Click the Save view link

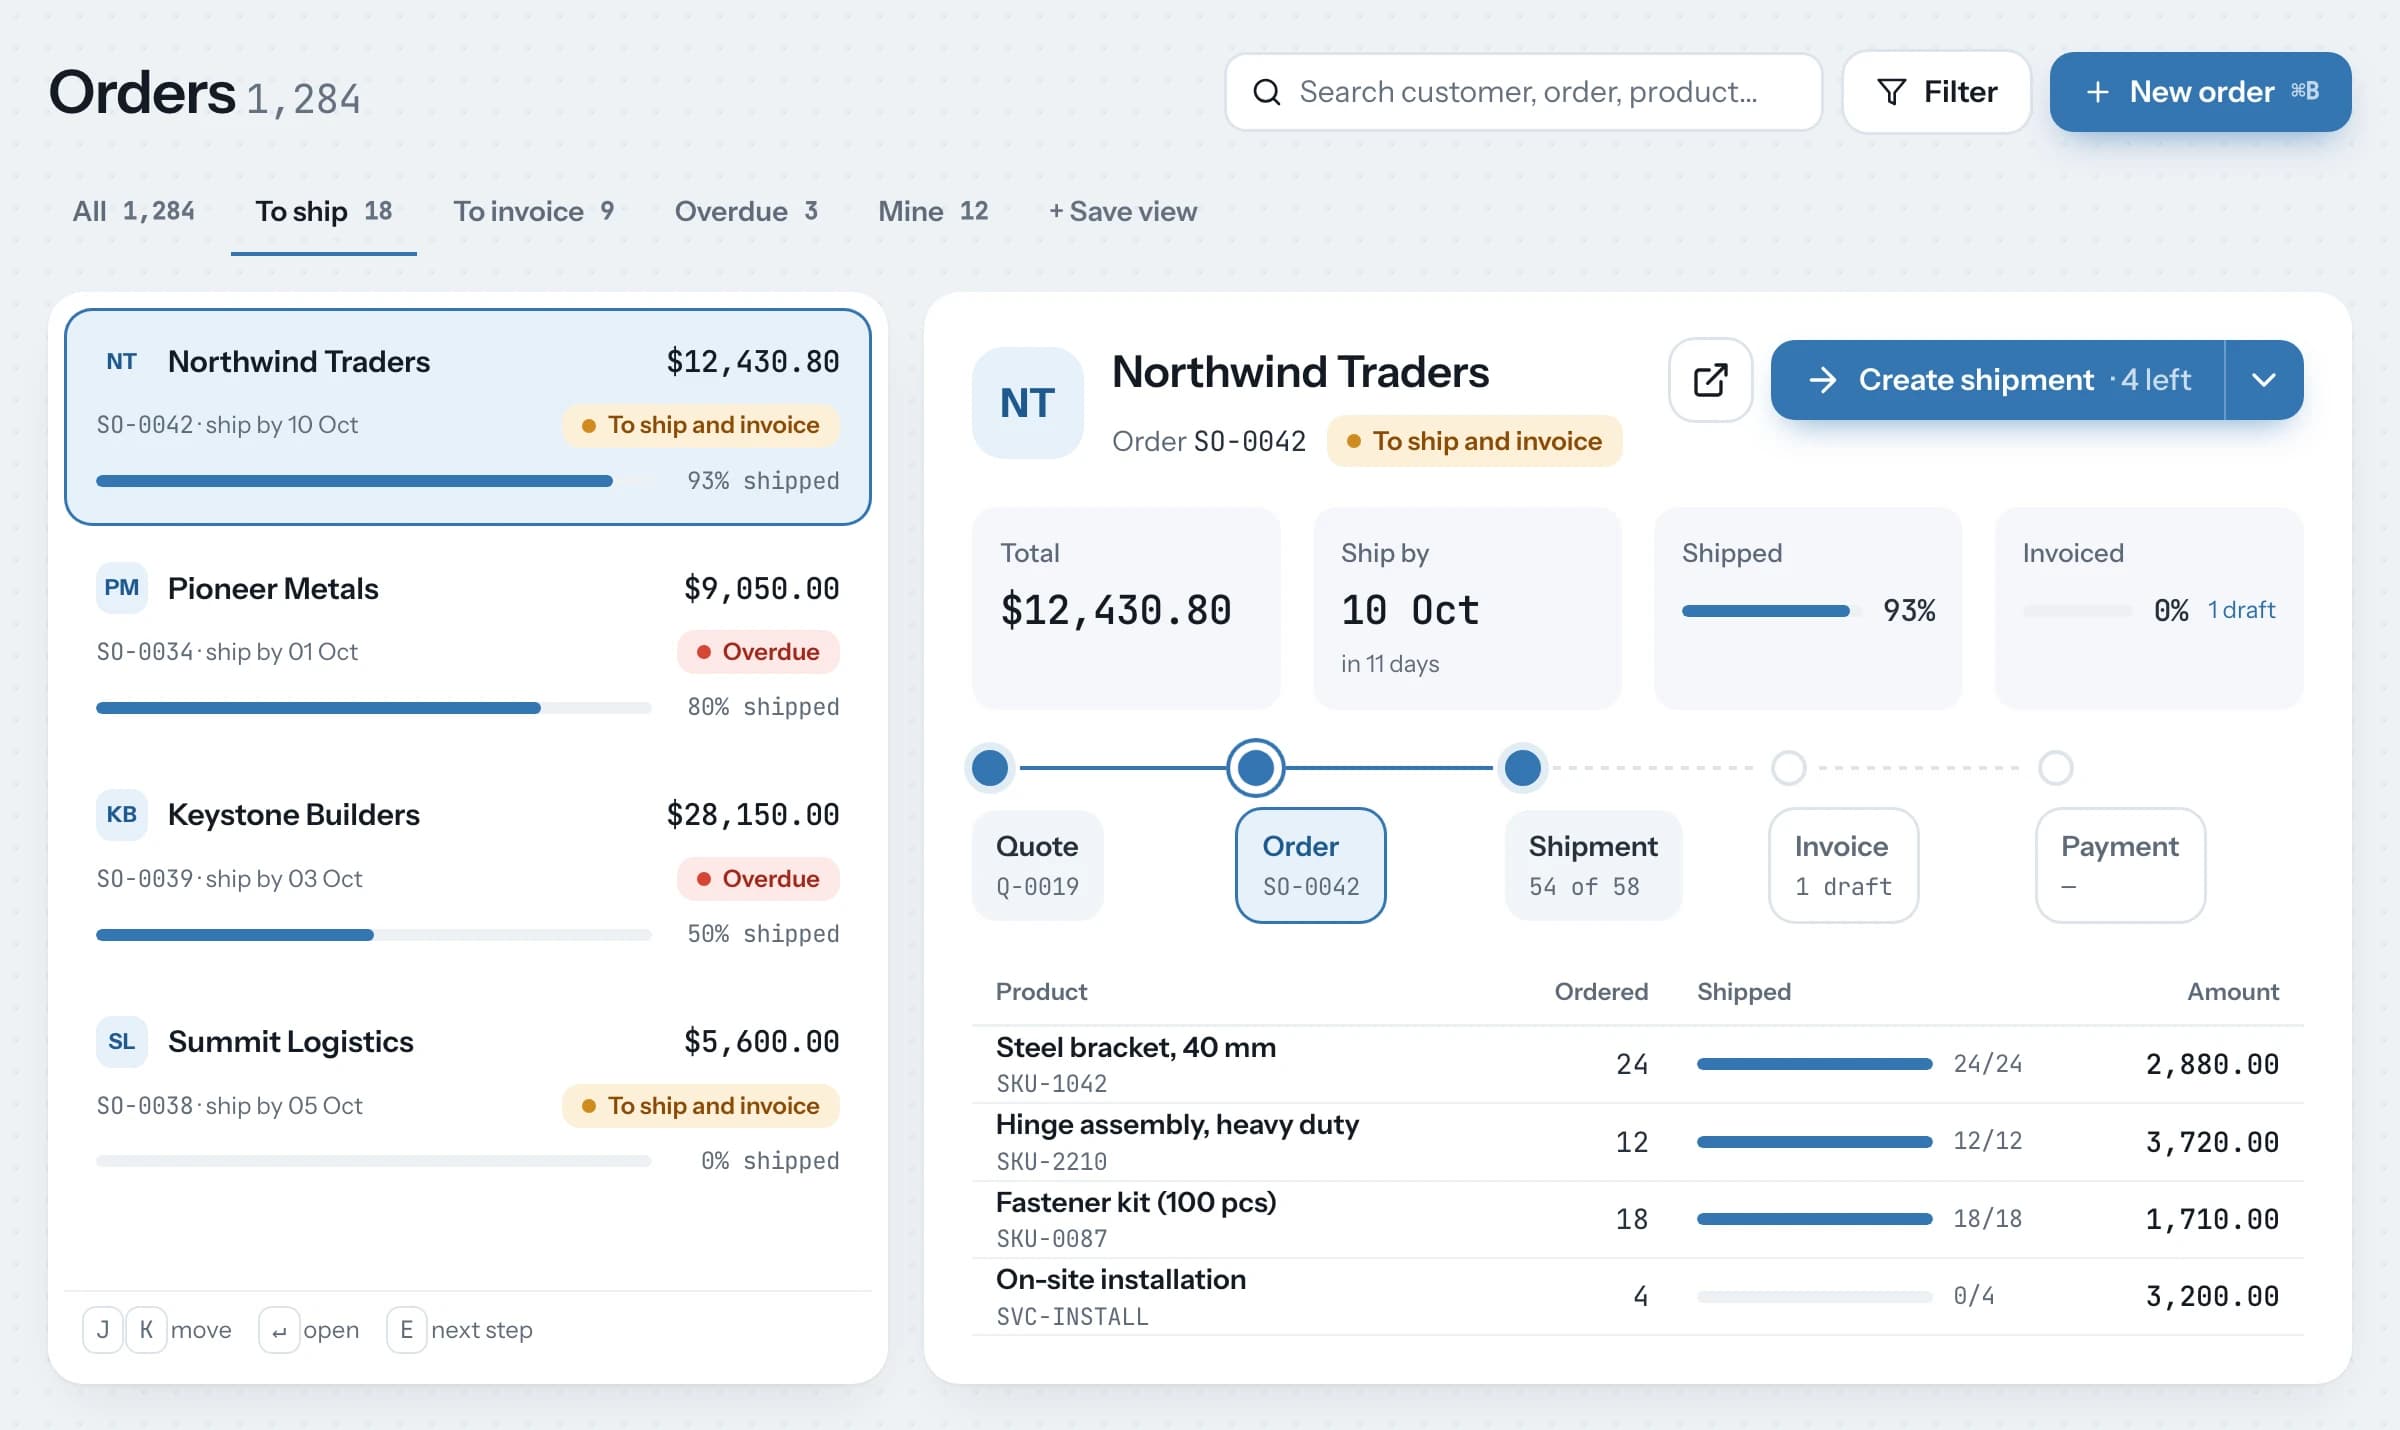pos(1122,211)
